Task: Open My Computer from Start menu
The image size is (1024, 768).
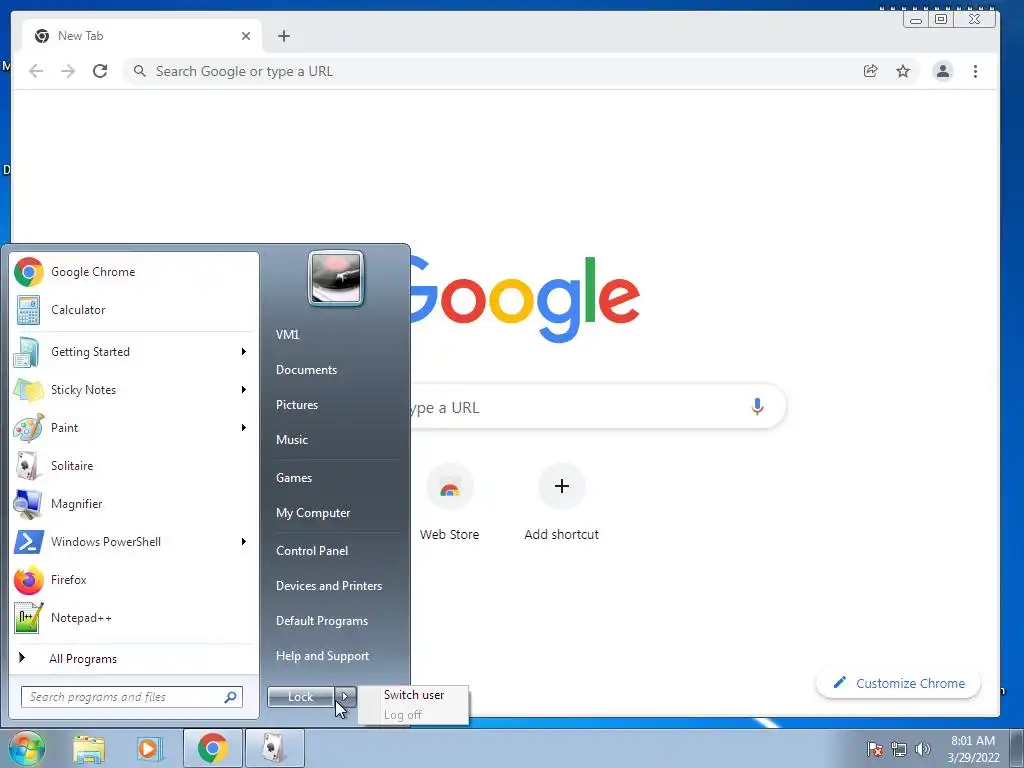Action: coord(313,513)
